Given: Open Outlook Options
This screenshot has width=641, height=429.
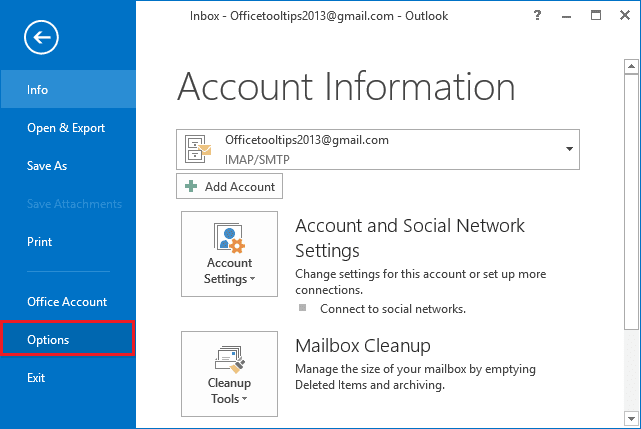Looking at the screenshot, I should (68, 339).
